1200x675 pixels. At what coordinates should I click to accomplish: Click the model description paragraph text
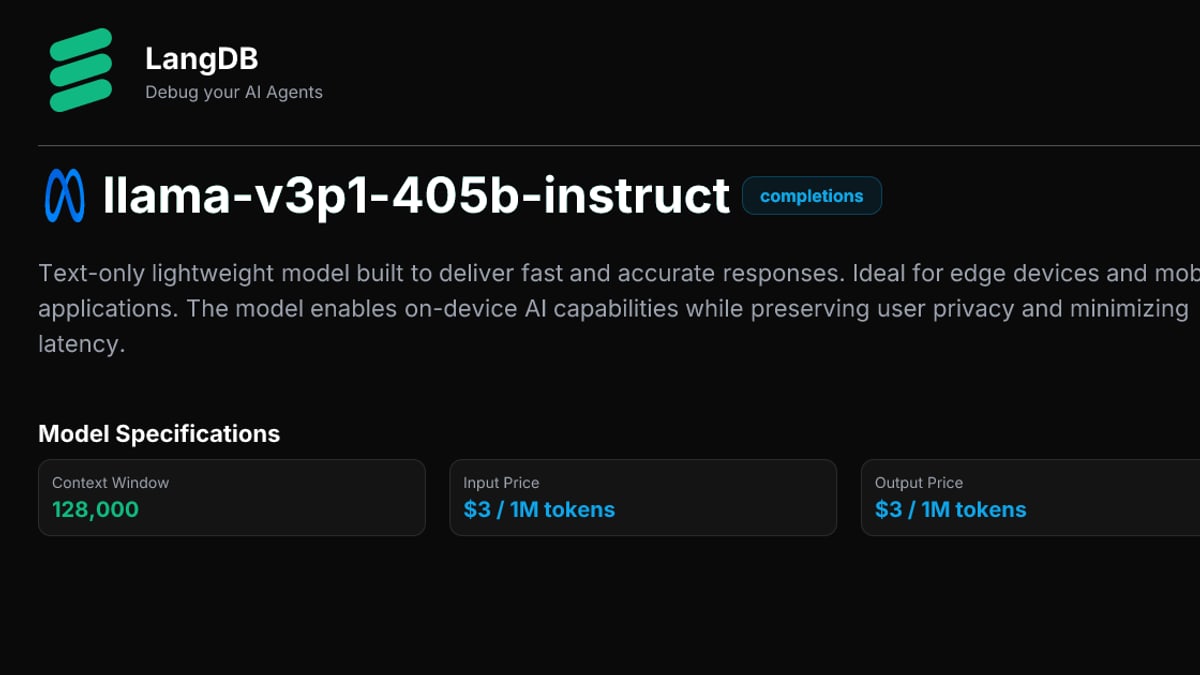point(619,309)
